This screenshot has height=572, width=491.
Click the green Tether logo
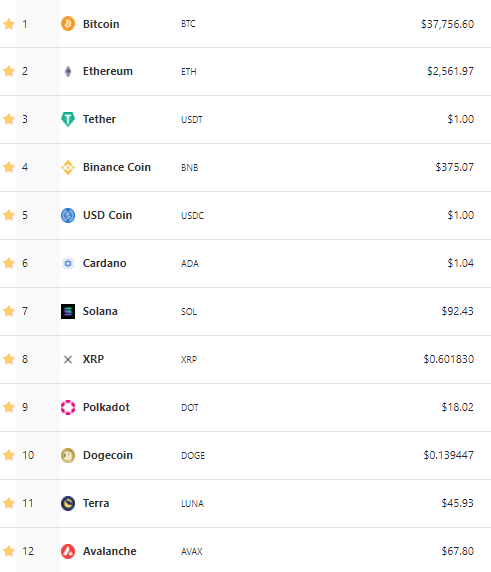tap(68, 119)
